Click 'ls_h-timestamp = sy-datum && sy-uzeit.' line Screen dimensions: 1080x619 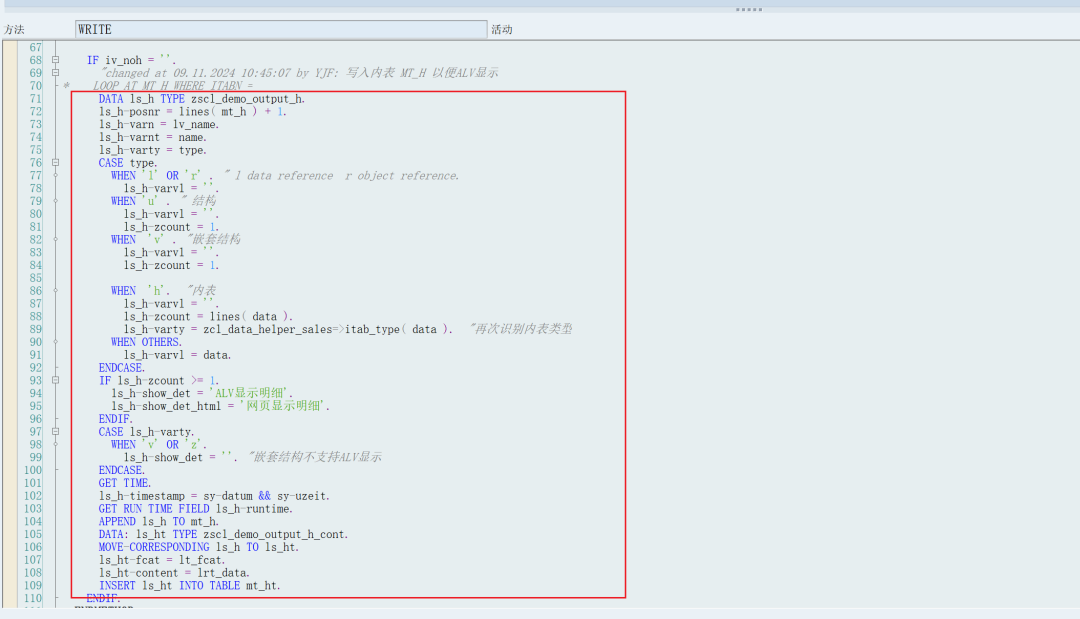(214, 496)
